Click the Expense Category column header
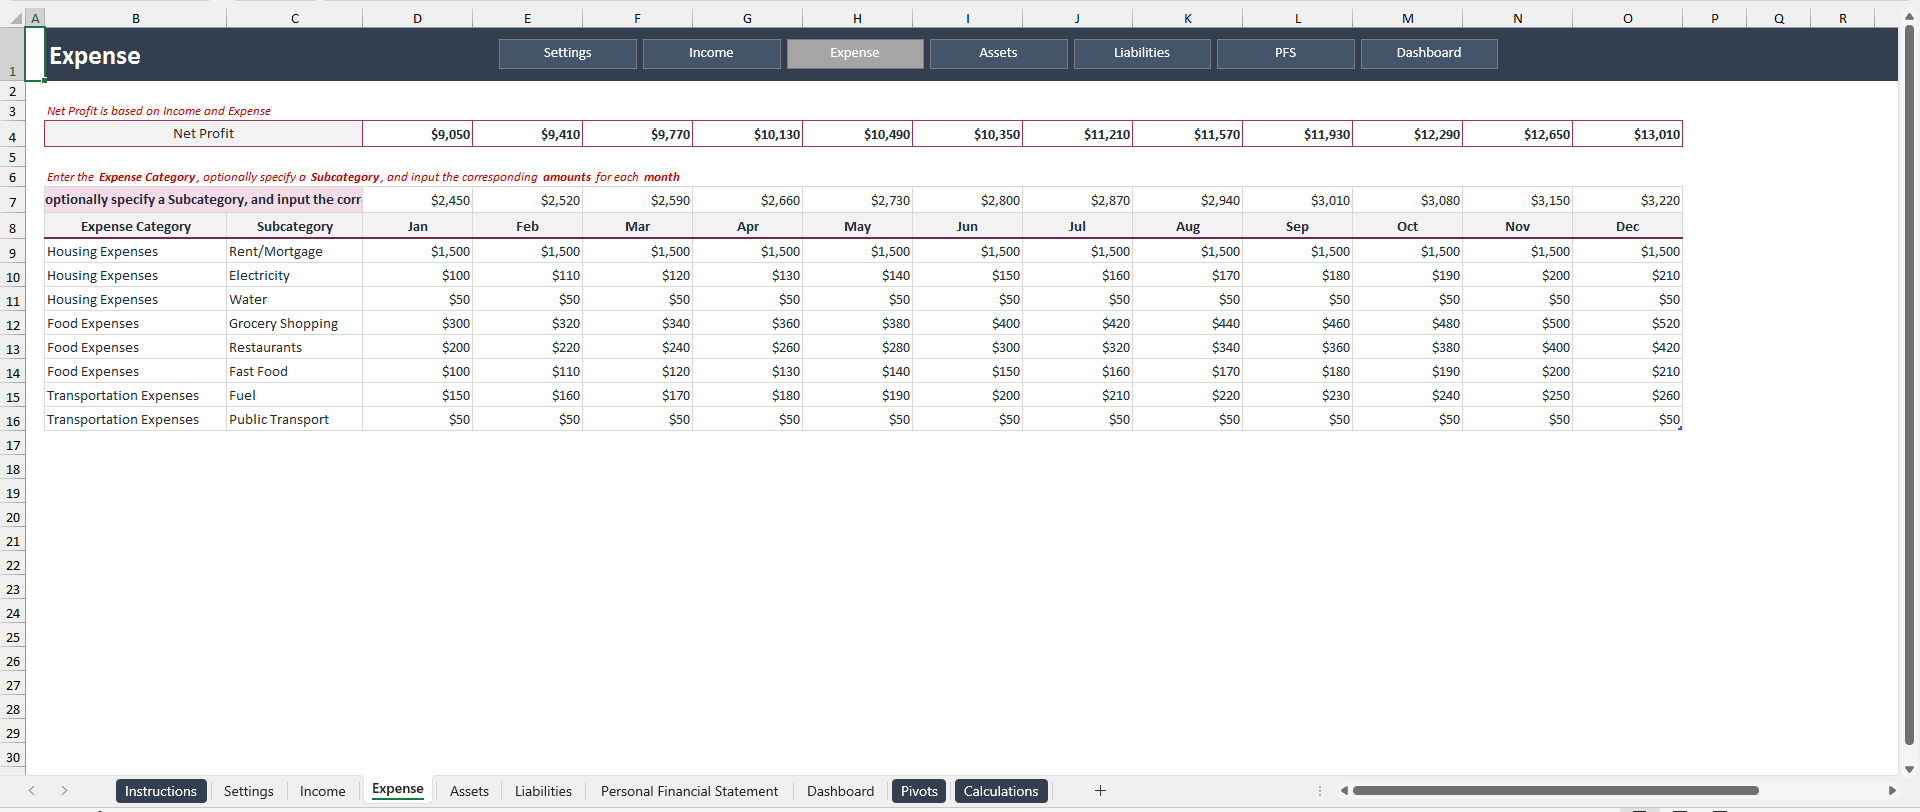Image resolution: width=1920 pixels, height=812 pixels. pyautogui.click(x=136, y=226)
